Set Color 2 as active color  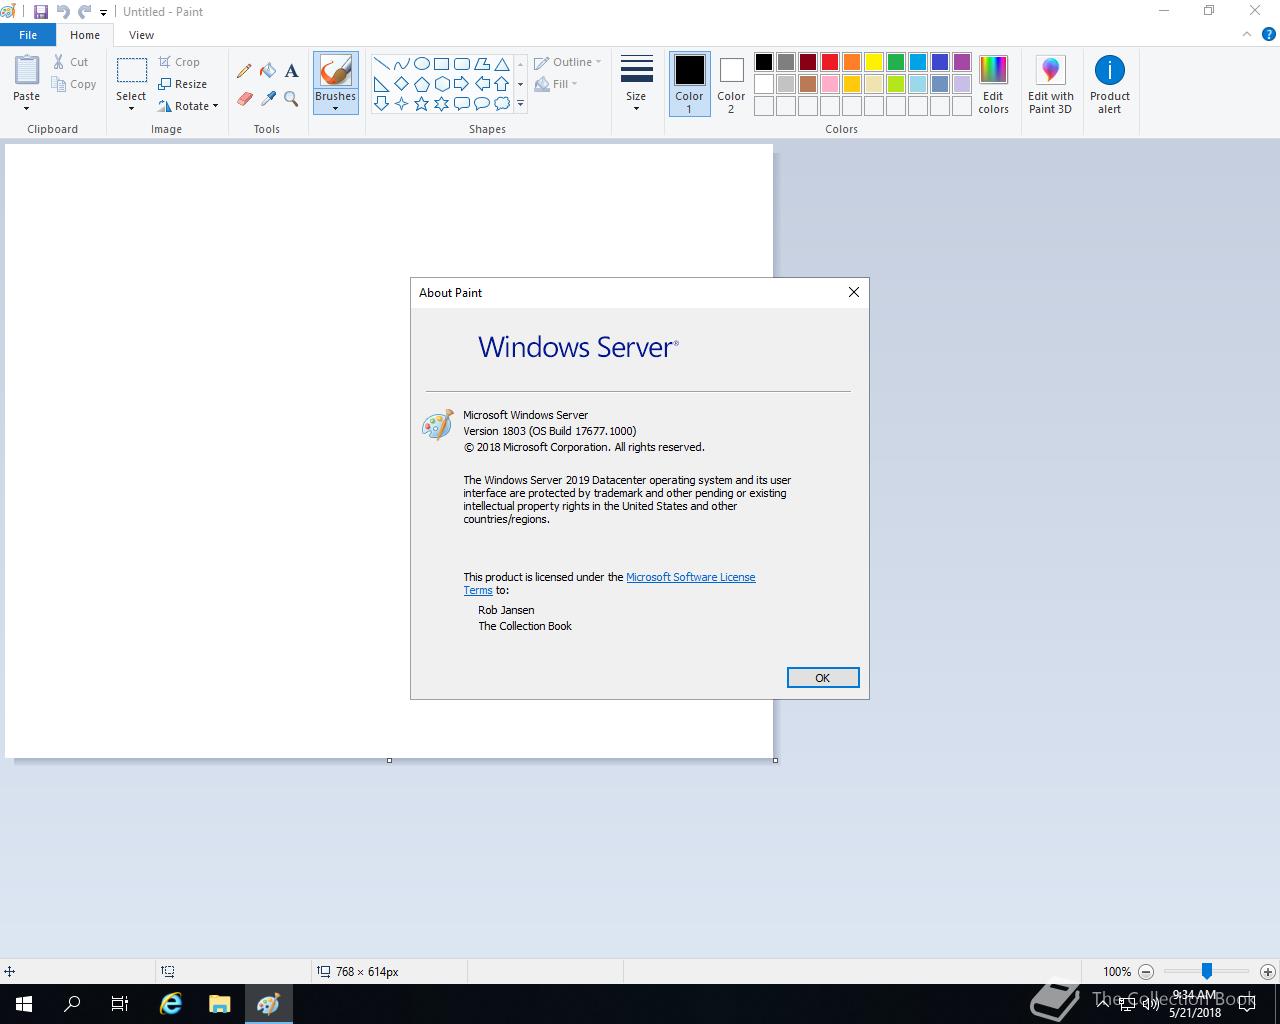click(731, 84)
